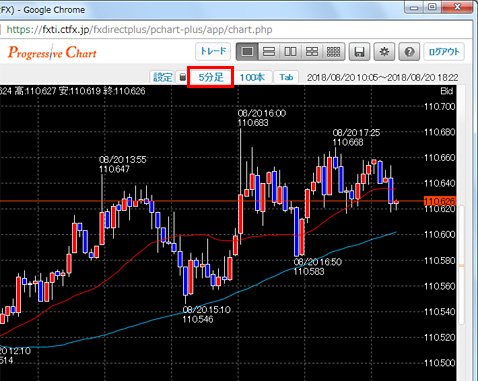This screenshot has width=478, height=381.
Task: Switch to two-row stacked chart layout
Action: [269, 52]
